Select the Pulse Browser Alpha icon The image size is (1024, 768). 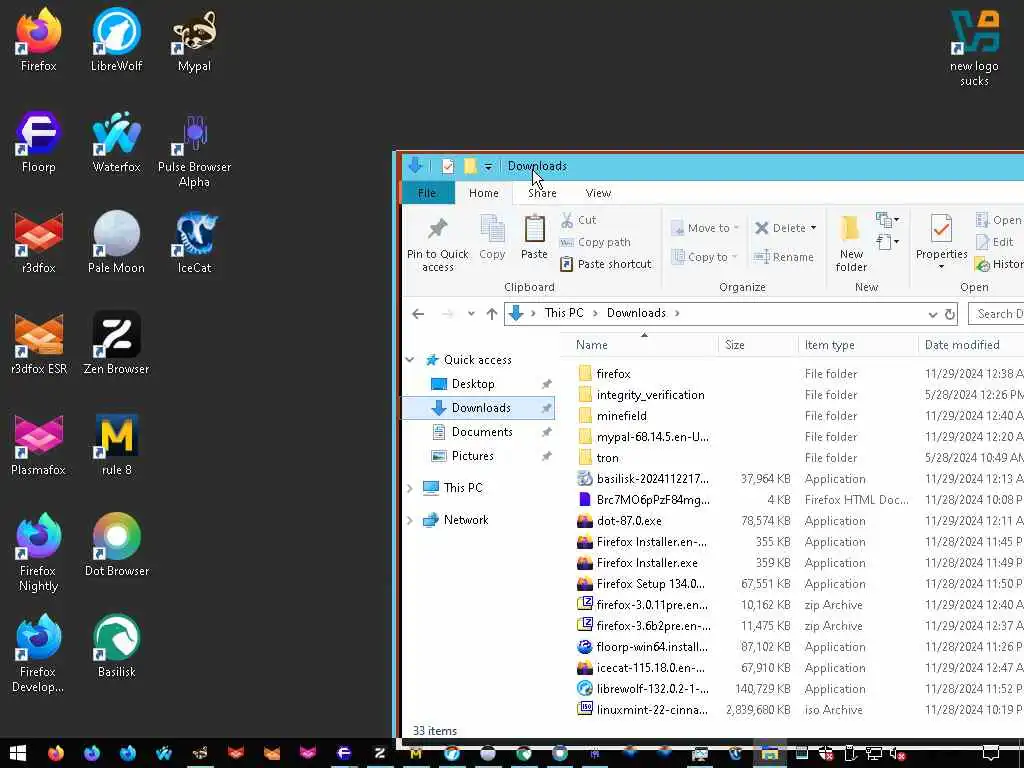pos(194,149)
